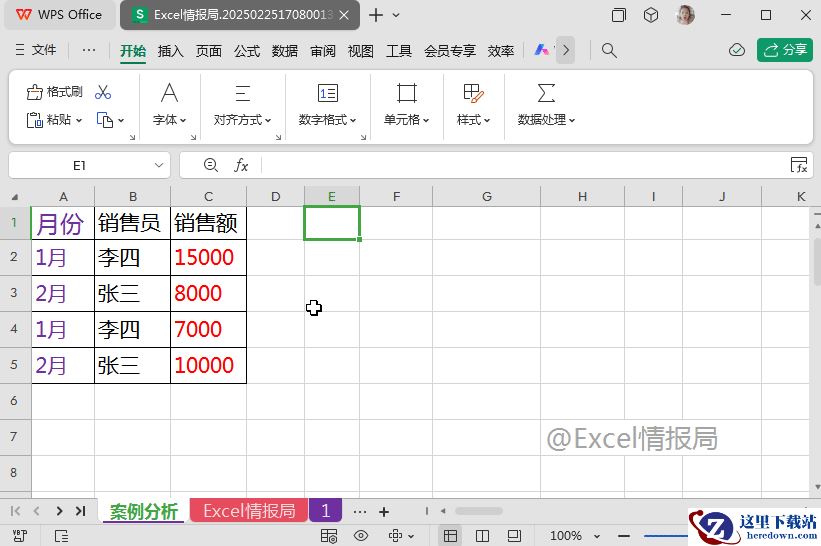Switch to Page Layout view icon

[x=482, y=536]
